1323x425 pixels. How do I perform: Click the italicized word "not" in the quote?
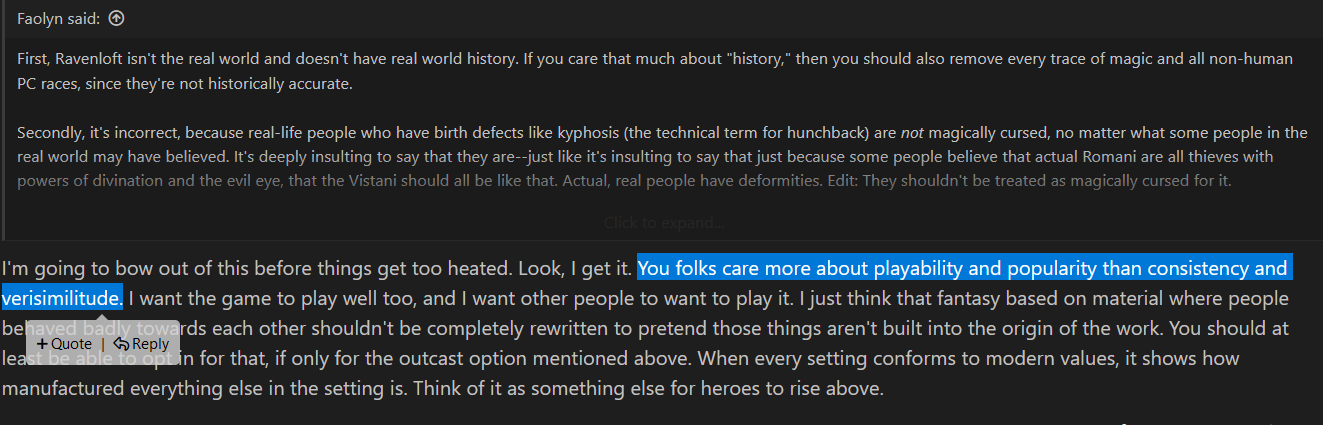coord(911,132)
